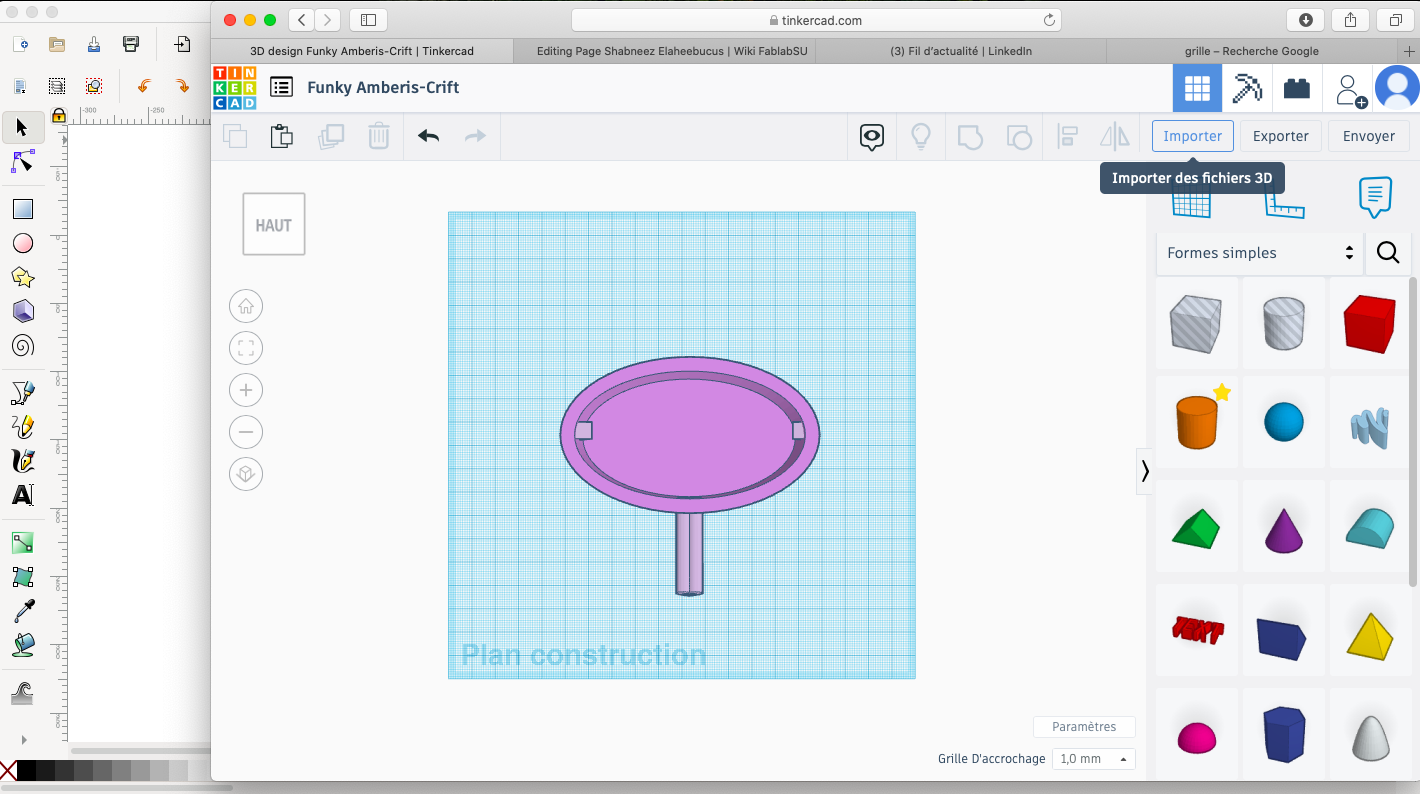This screenshot has height=794, width=1420.
Task: Choose the orange cylinder shape thumbnail
Action: (1197, 422)
